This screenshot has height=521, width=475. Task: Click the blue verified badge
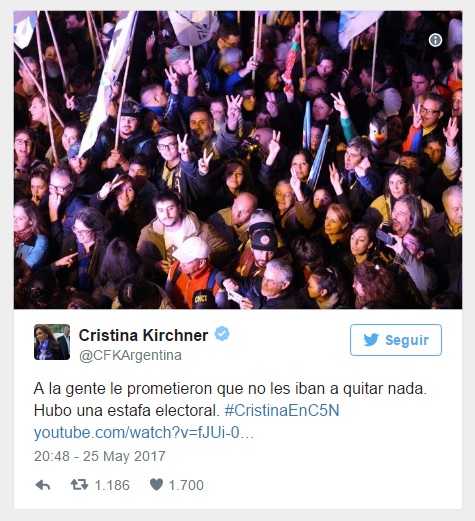click(x=222, y=334)
